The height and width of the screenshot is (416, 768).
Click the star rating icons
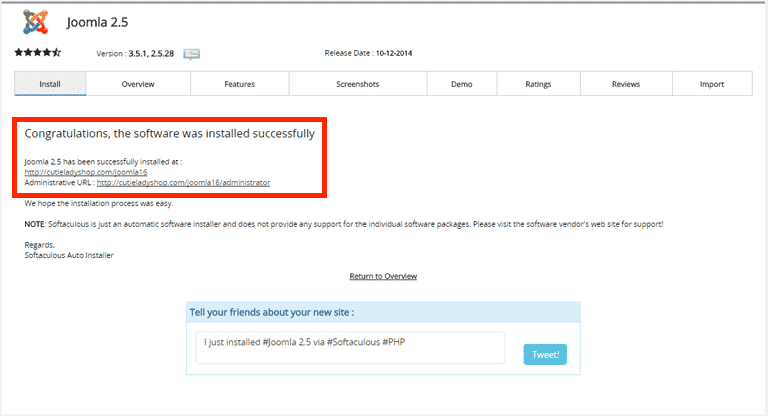(x=38, y=52)
